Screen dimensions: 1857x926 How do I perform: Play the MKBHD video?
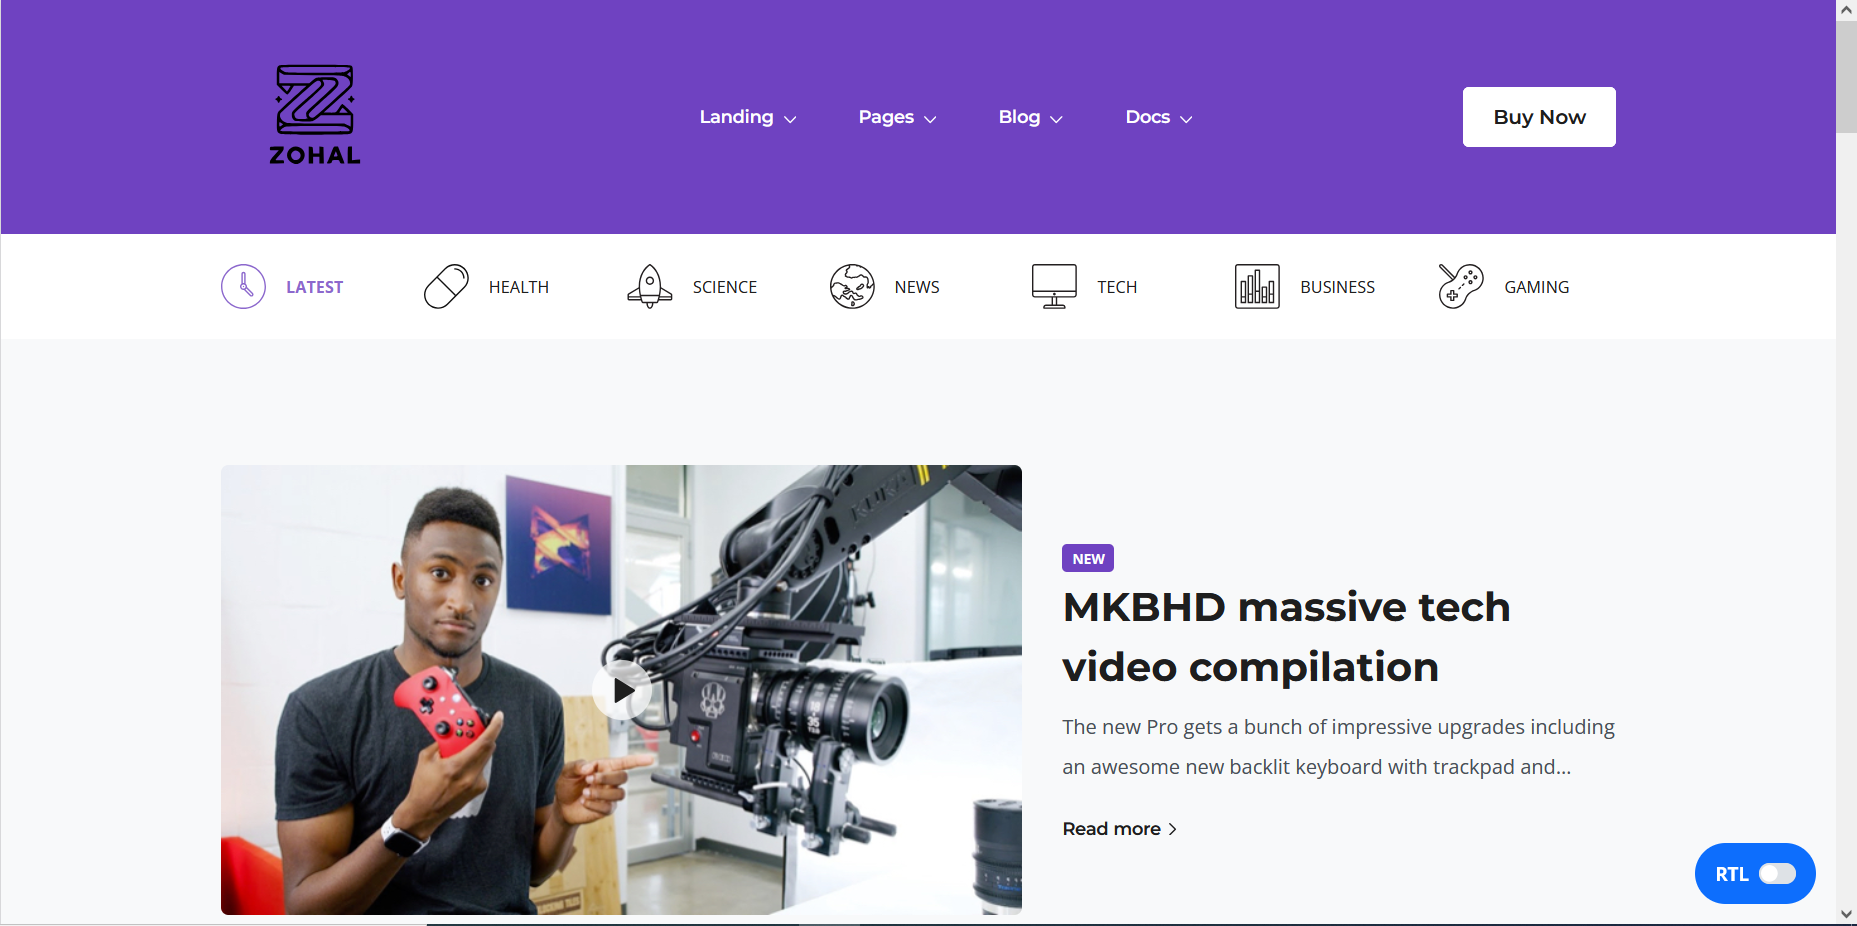(622, 690)
